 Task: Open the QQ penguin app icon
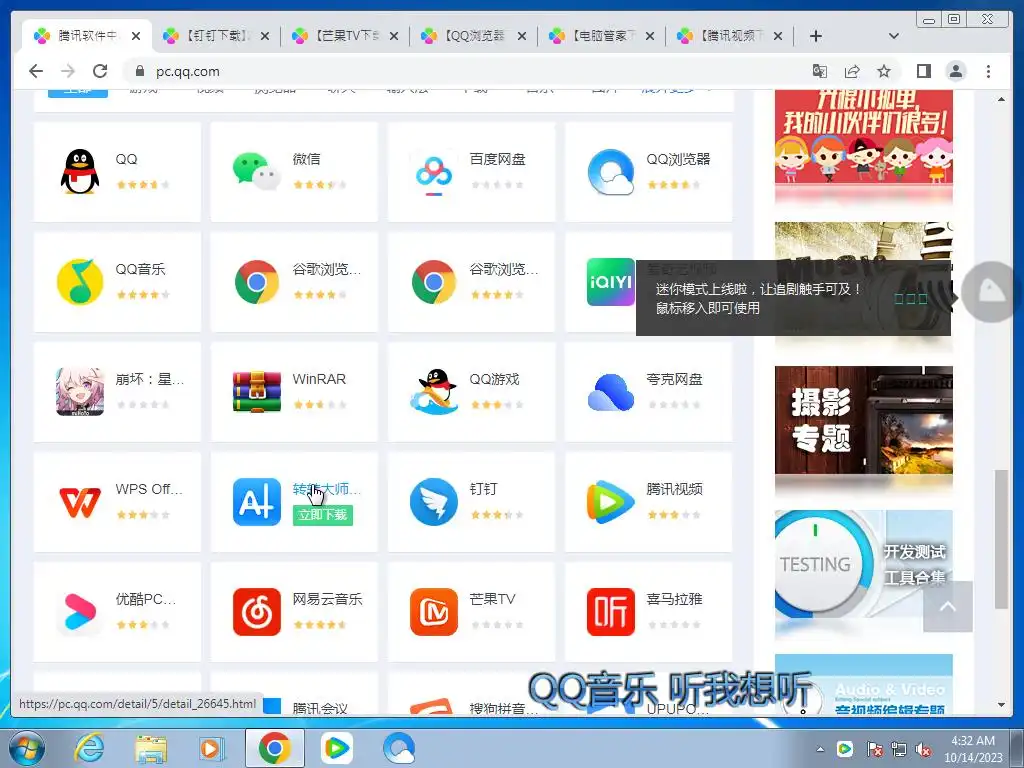[x=80, y=172]
